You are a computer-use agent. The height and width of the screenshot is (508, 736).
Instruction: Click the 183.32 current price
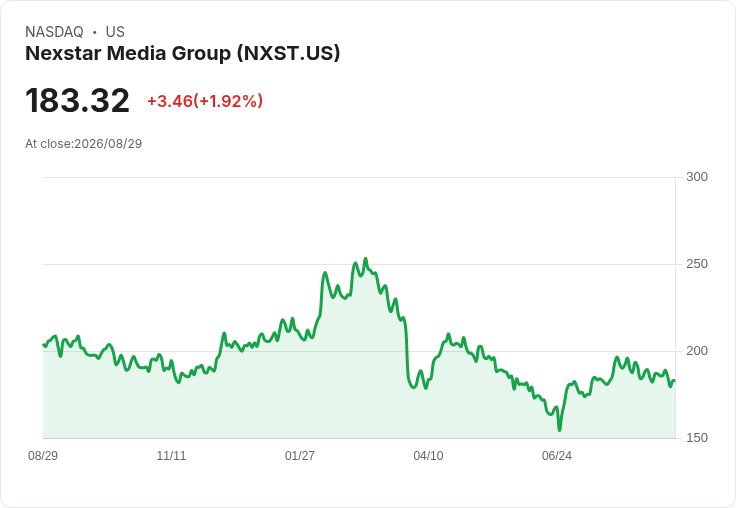point(77,100)
